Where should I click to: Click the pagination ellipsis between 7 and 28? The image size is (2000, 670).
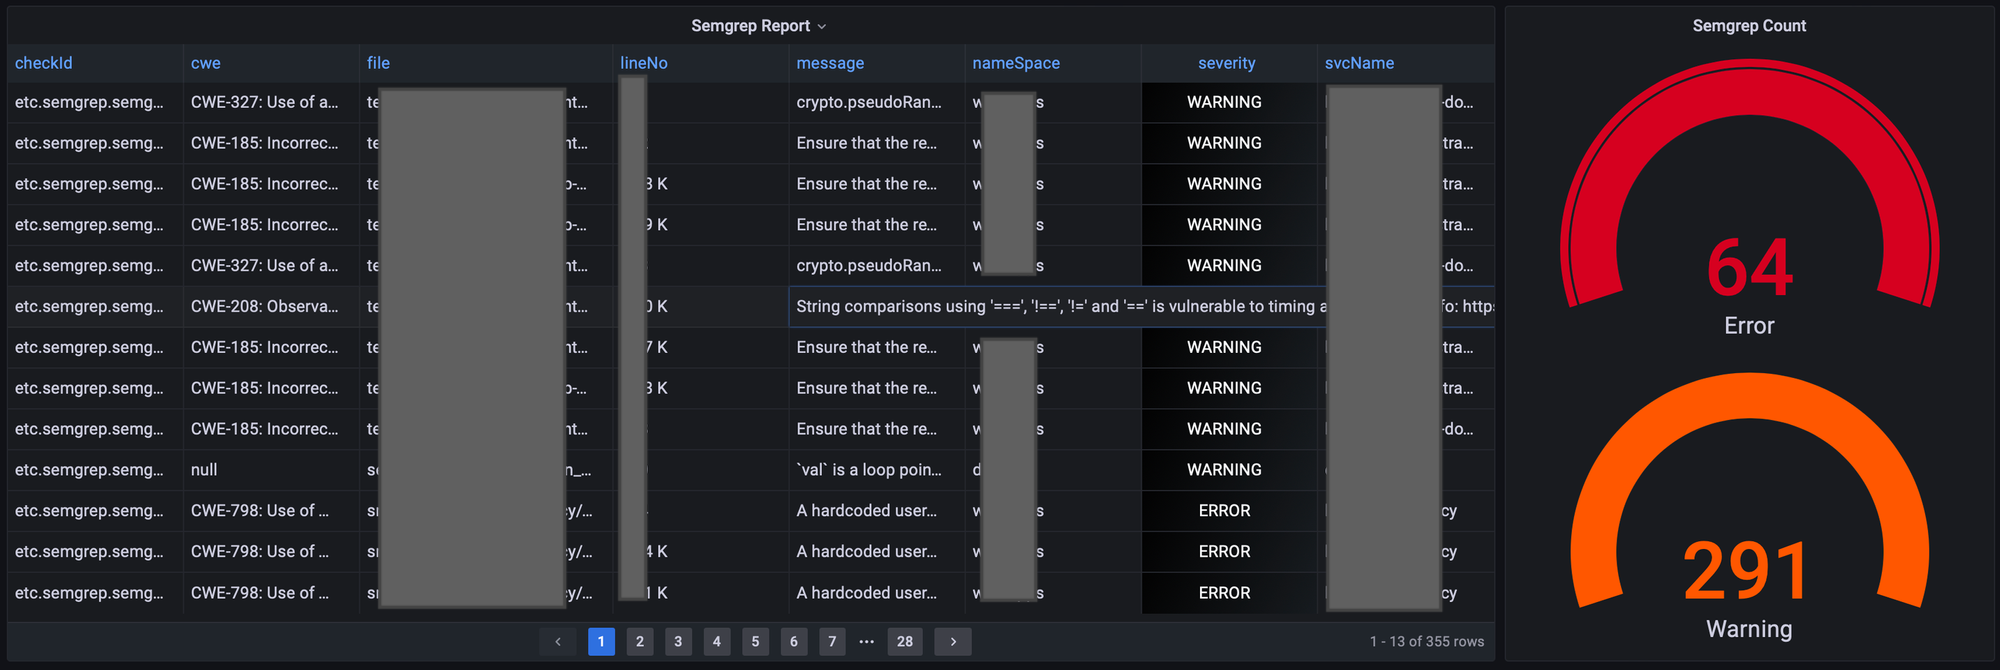tap(867, 642)
